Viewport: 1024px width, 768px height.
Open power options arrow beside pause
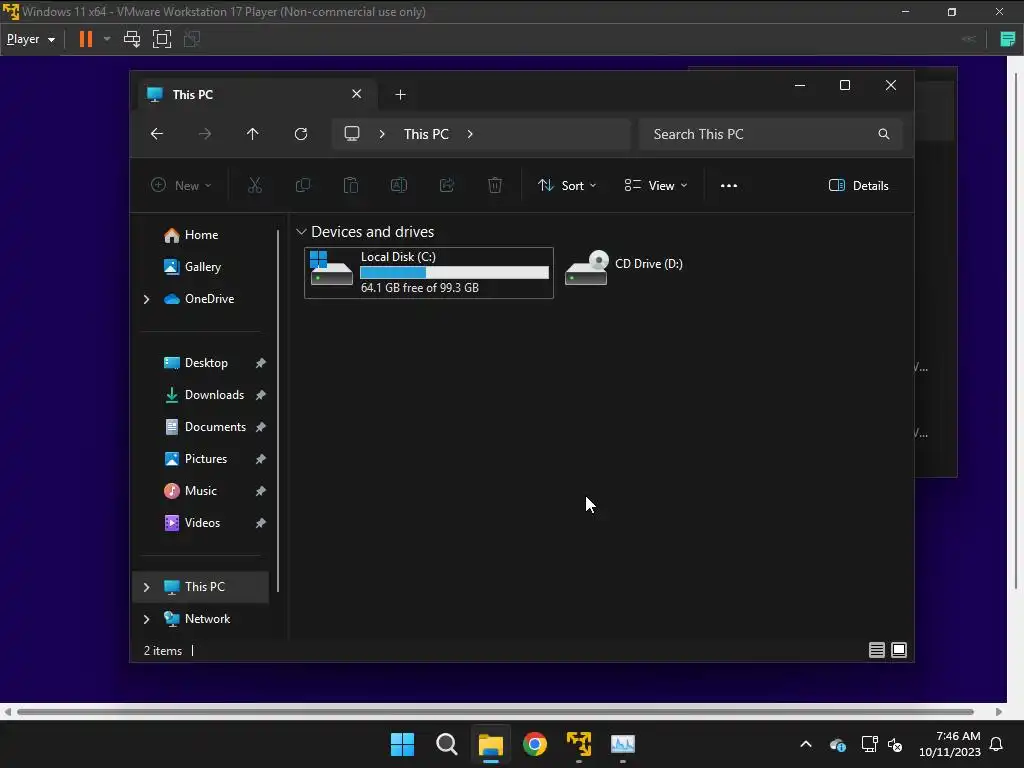click(x=107, y=39)
